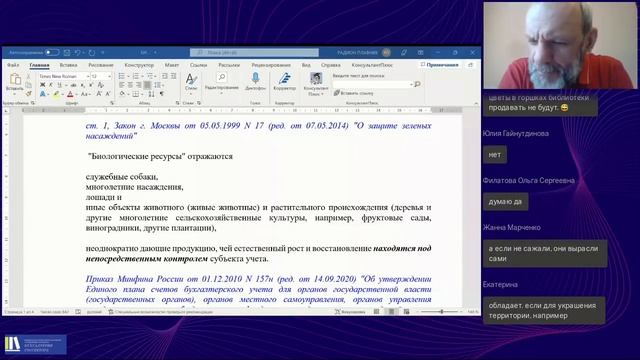Click Accessibility check status bar item

(x=160, y=312)
